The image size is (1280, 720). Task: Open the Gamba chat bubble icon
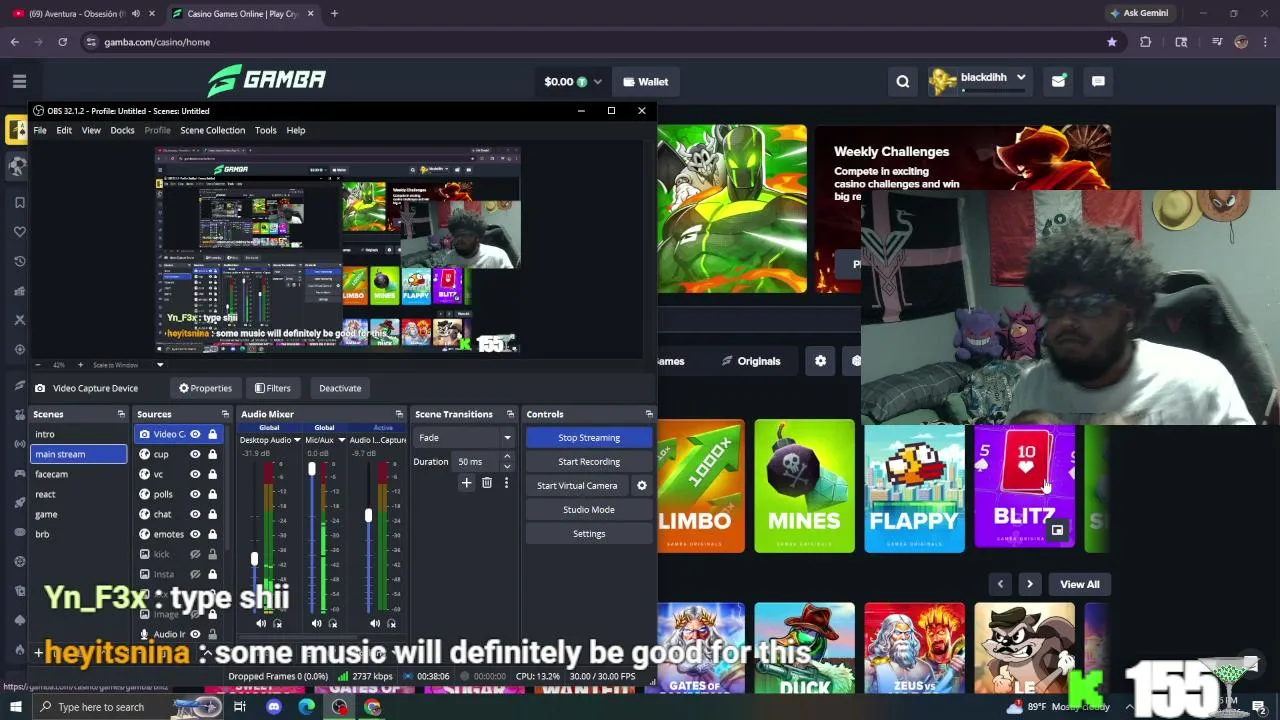(x=1098, y=82)
